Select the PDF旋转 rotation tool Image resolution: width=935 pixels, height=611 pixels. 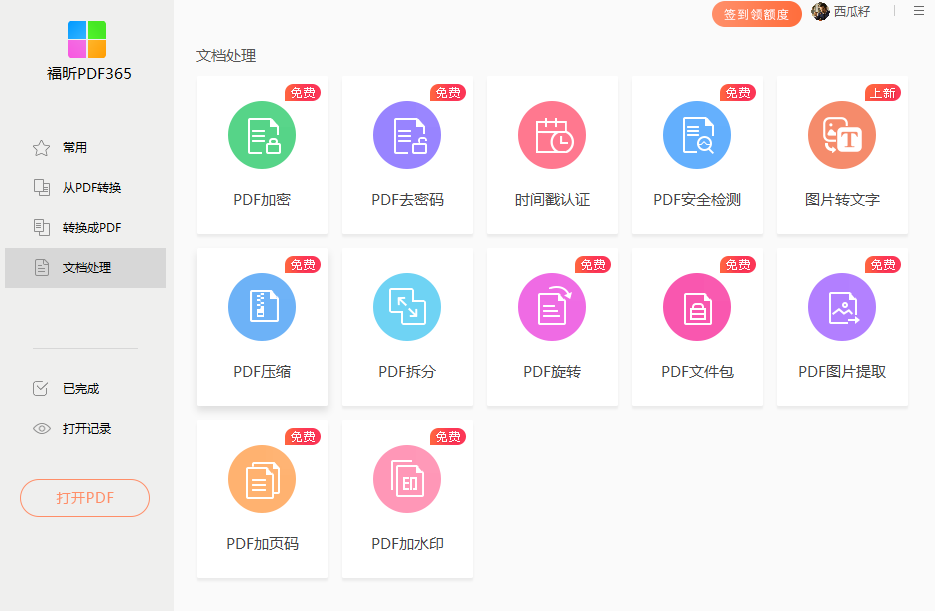click(552, 327)
